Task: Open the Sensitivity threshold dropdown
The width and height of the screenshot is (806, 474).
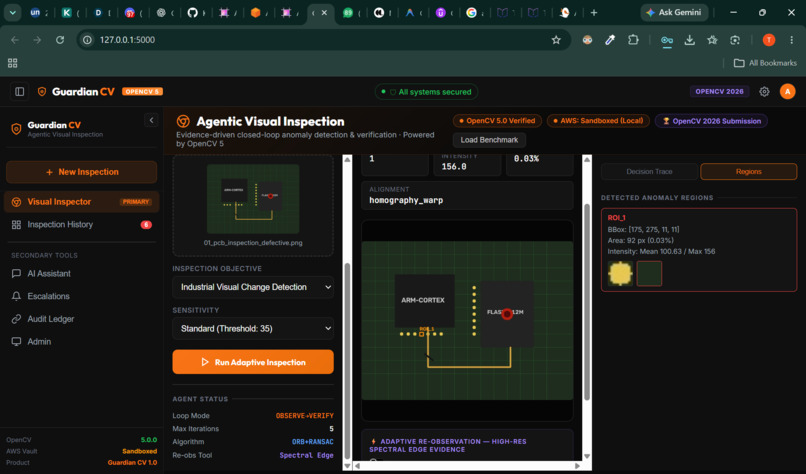Action: coord(253,329)
